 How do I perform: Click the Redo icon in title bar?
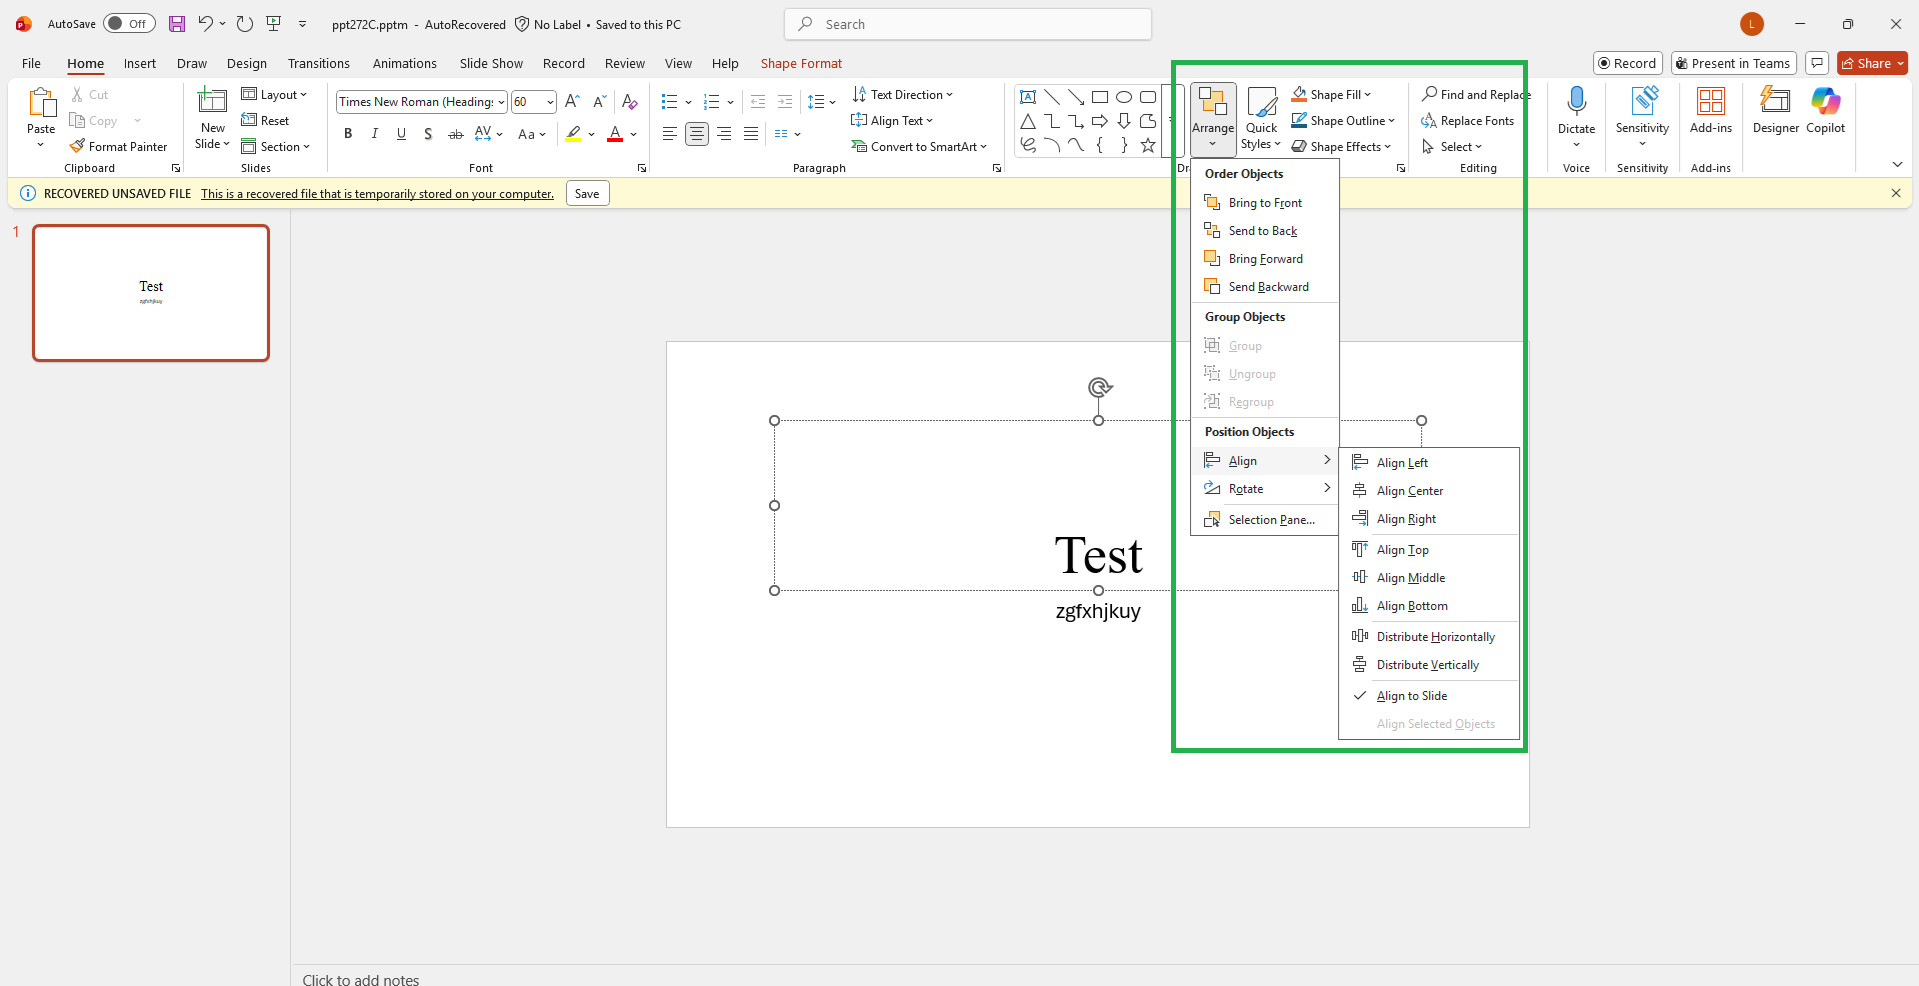[245, 24]
